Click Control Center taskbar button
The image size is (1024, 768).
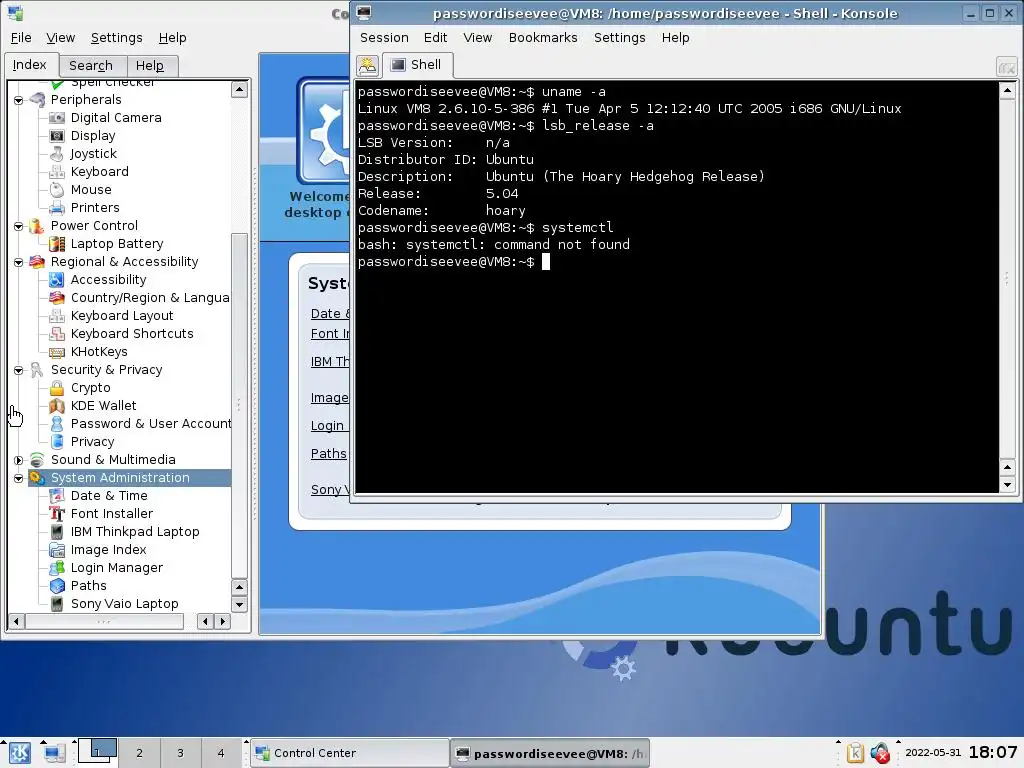pyautogui.click(x=349, y=753)
